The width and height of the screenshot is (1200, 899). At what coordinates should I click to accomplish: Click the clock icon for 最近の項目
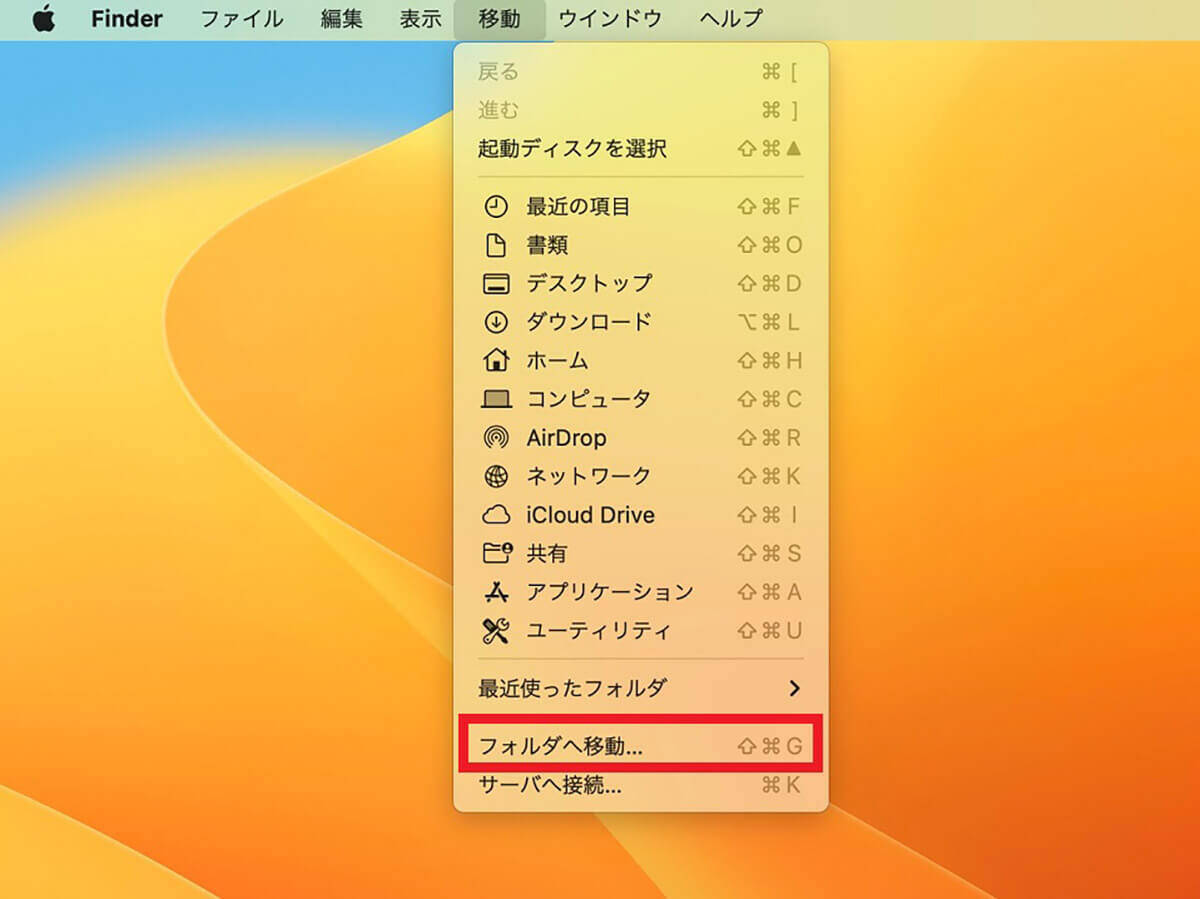pyautogui.click(x=496, y=207)
